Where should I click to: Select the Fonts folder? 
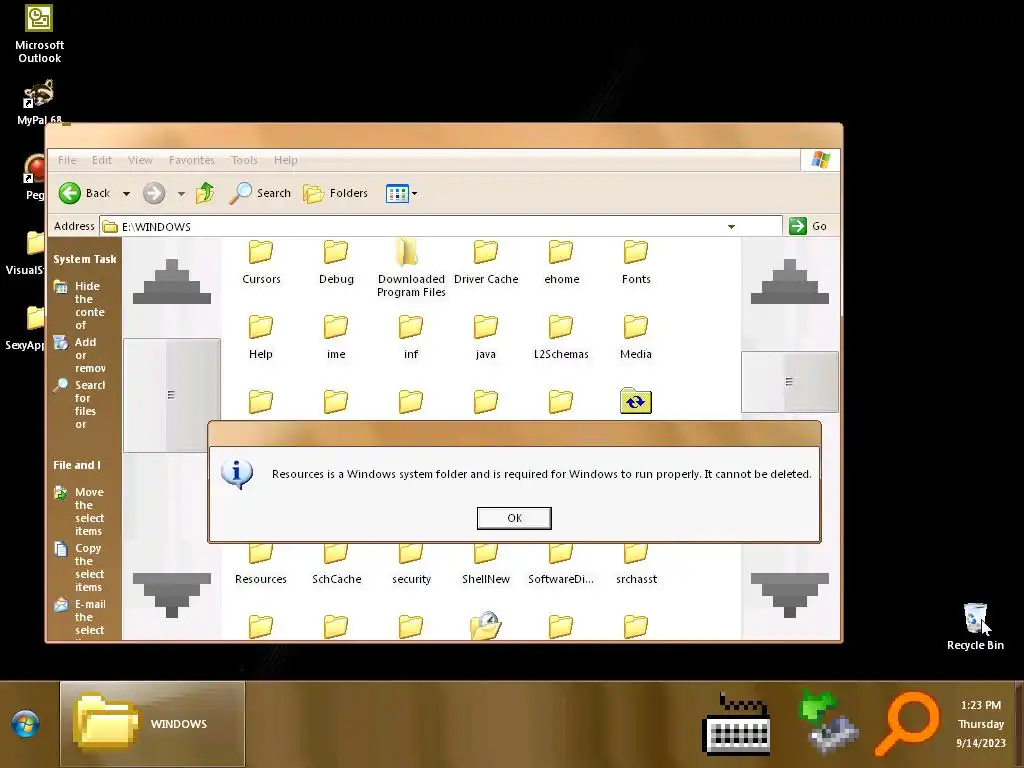(636, 263)
